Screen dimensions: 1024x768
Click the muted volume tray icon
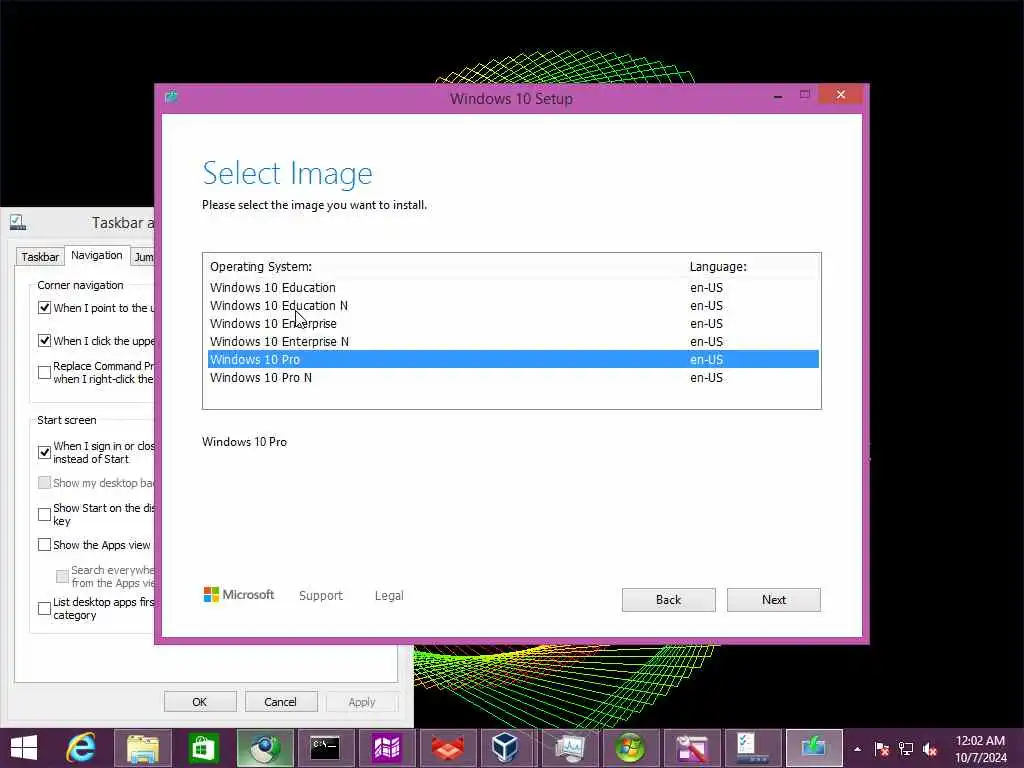click(930, 749)
